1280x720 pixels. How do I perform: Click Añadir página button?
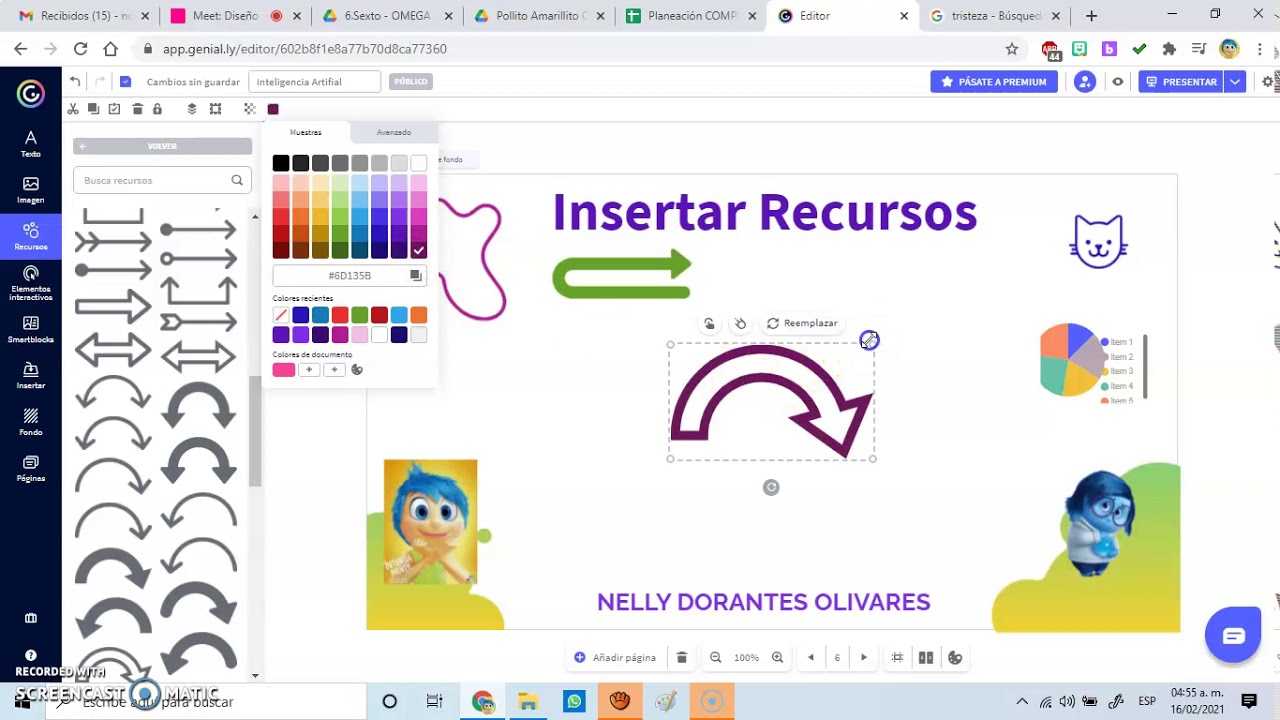[615, 657]
